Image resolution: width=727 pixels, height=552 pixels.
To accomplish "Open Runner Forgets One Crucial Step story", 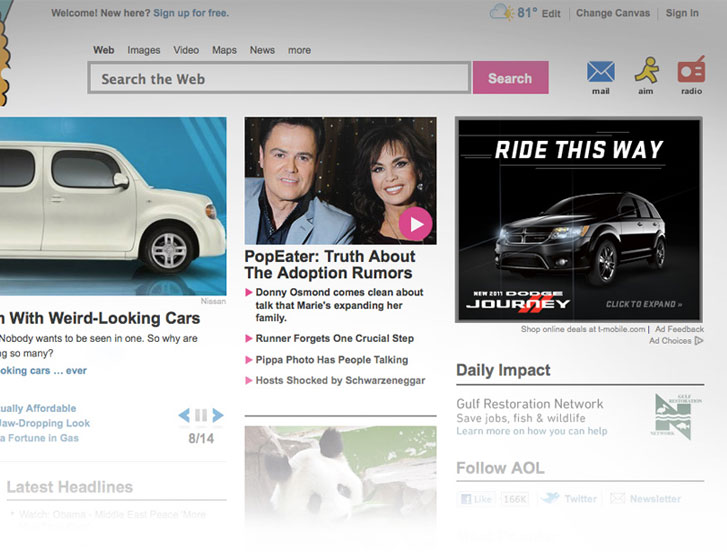I will pyautogui.click(x=334, y=338).
